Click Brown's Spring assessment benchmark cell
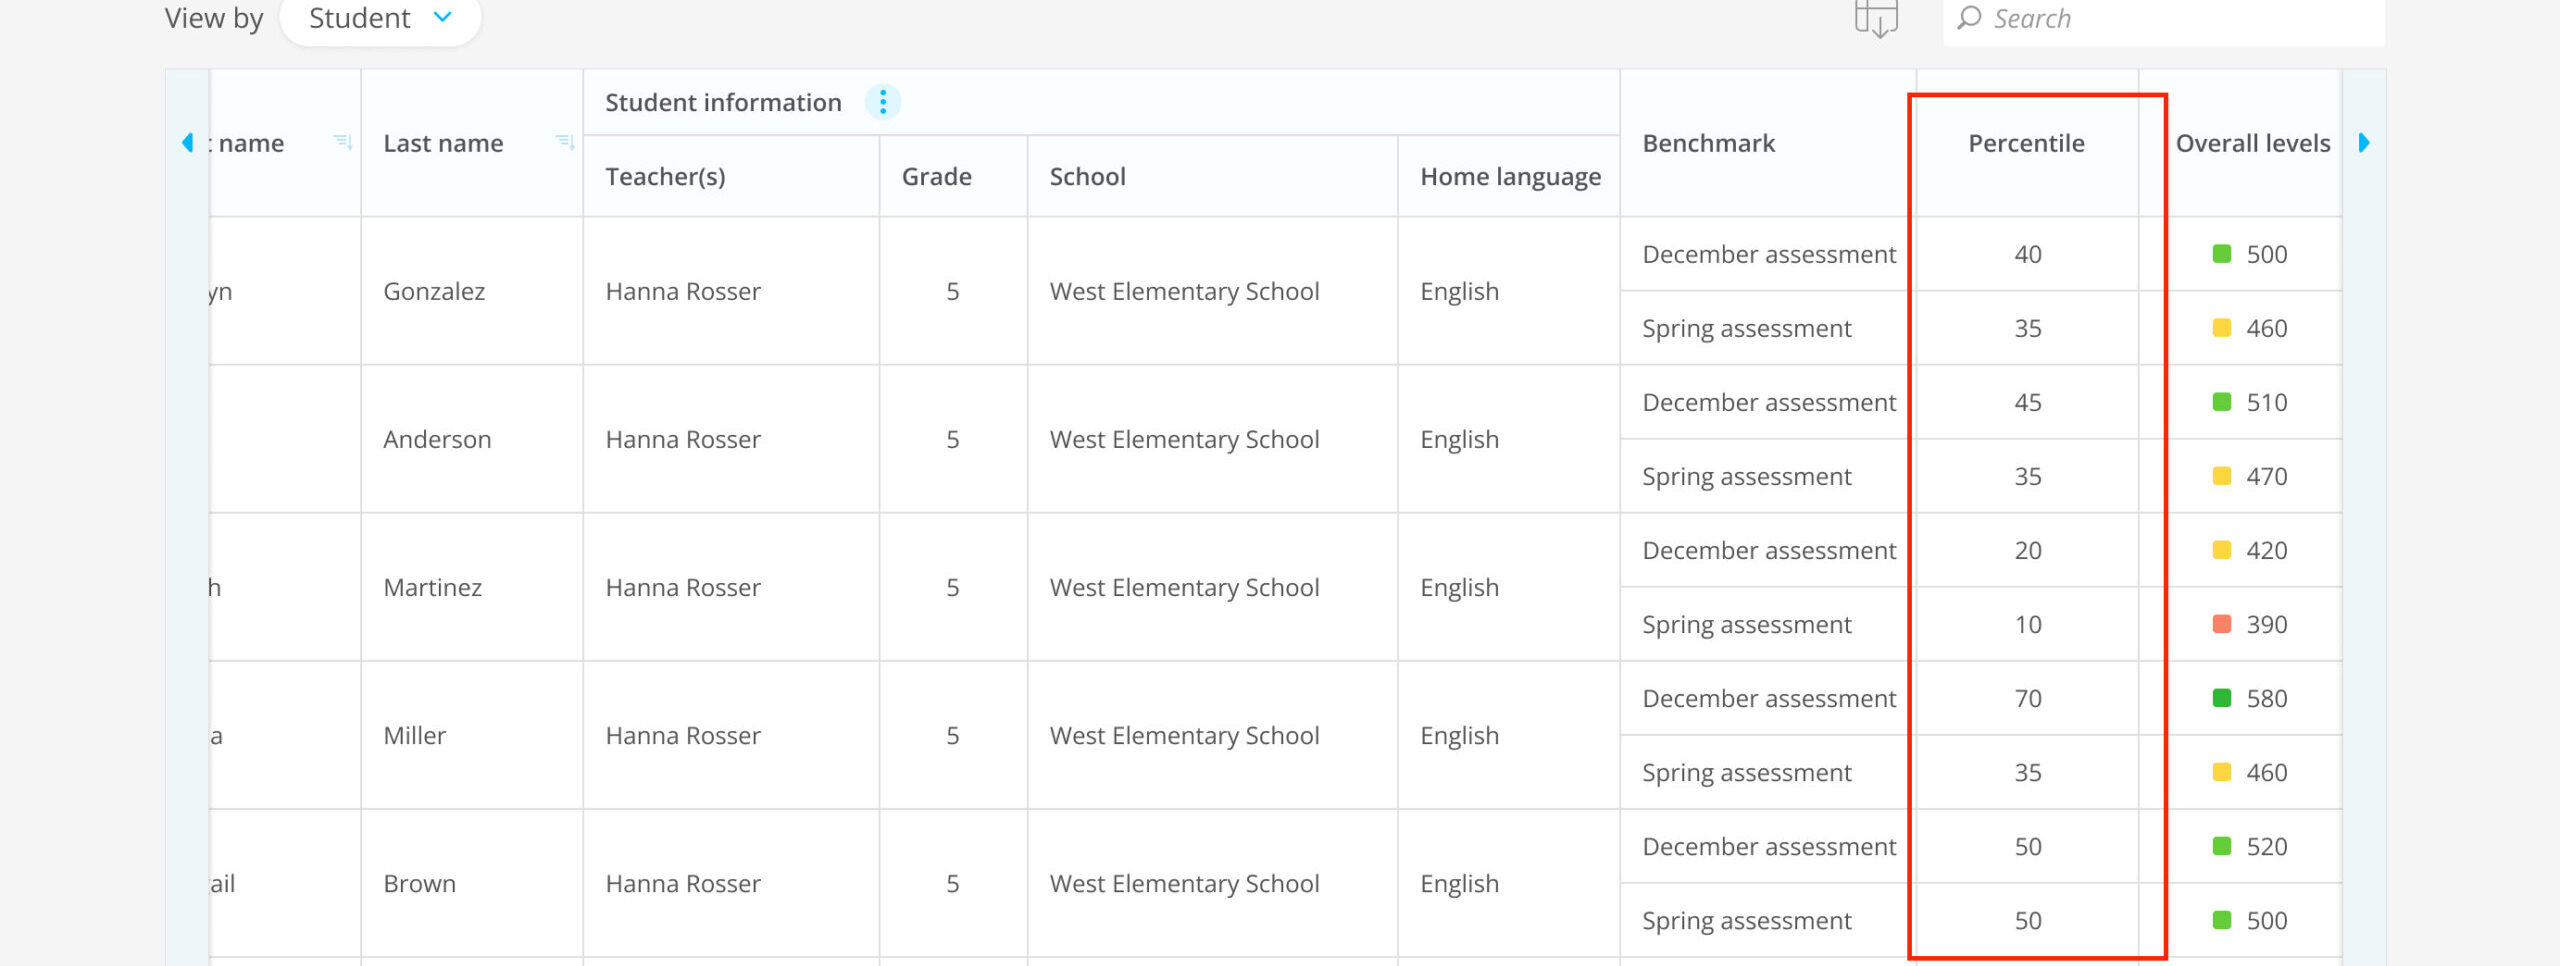 click(1768, 920)
